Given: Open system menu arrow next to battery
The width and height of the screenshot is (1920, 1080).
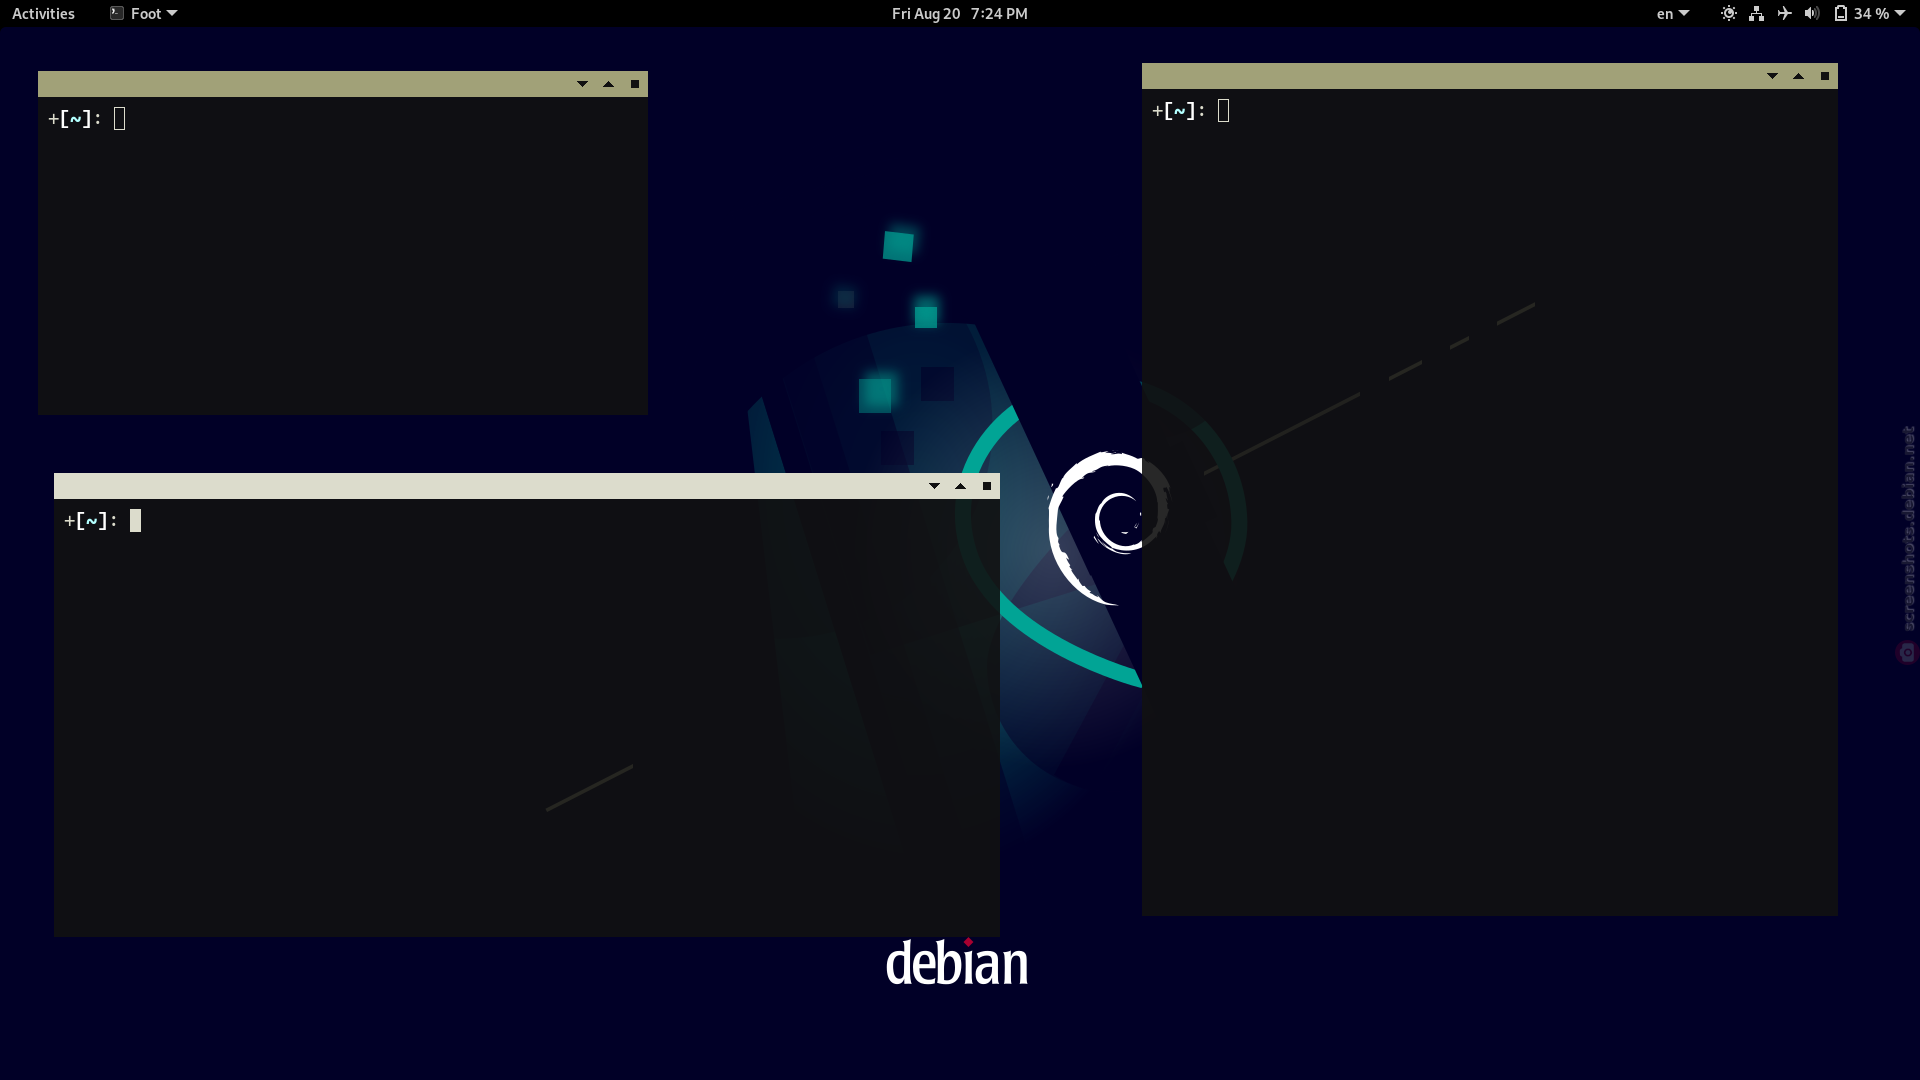Looking at the screenshot, I should point(1900,13).
